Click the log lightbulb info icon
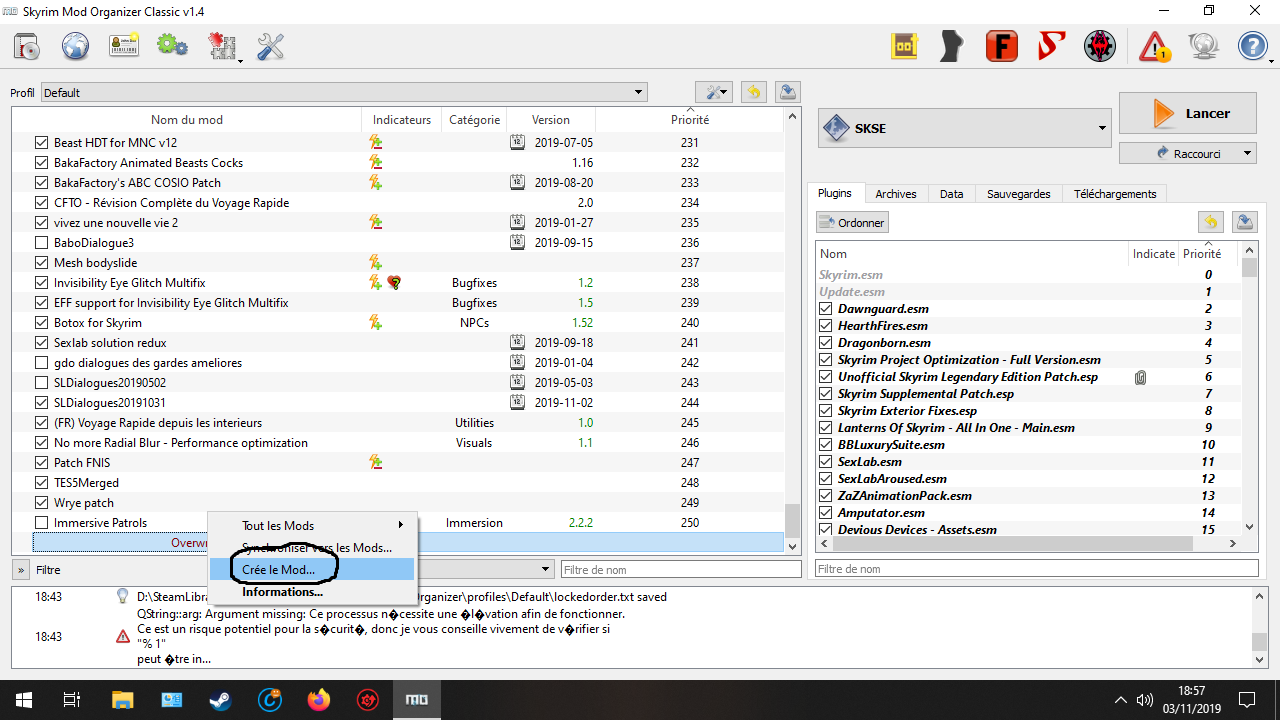This screenshot has width=1280, height=720. (x=123, y=597)
